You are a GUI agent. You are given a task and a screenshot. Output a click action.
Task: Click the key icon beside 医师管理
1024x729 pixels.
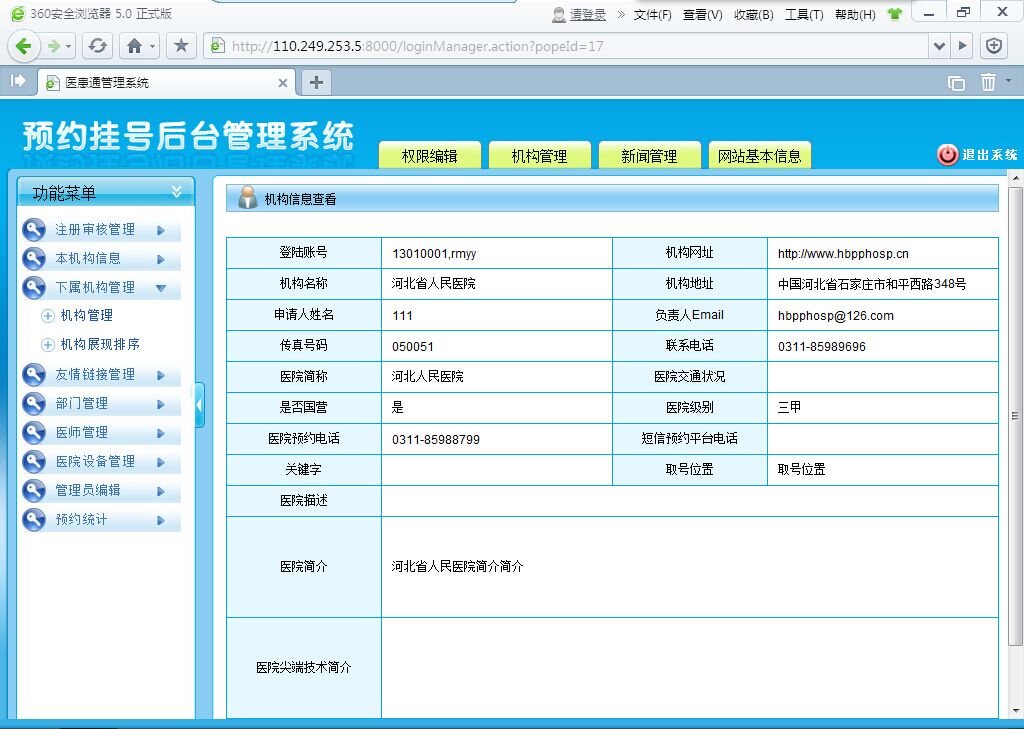click(x=33, y=432)
